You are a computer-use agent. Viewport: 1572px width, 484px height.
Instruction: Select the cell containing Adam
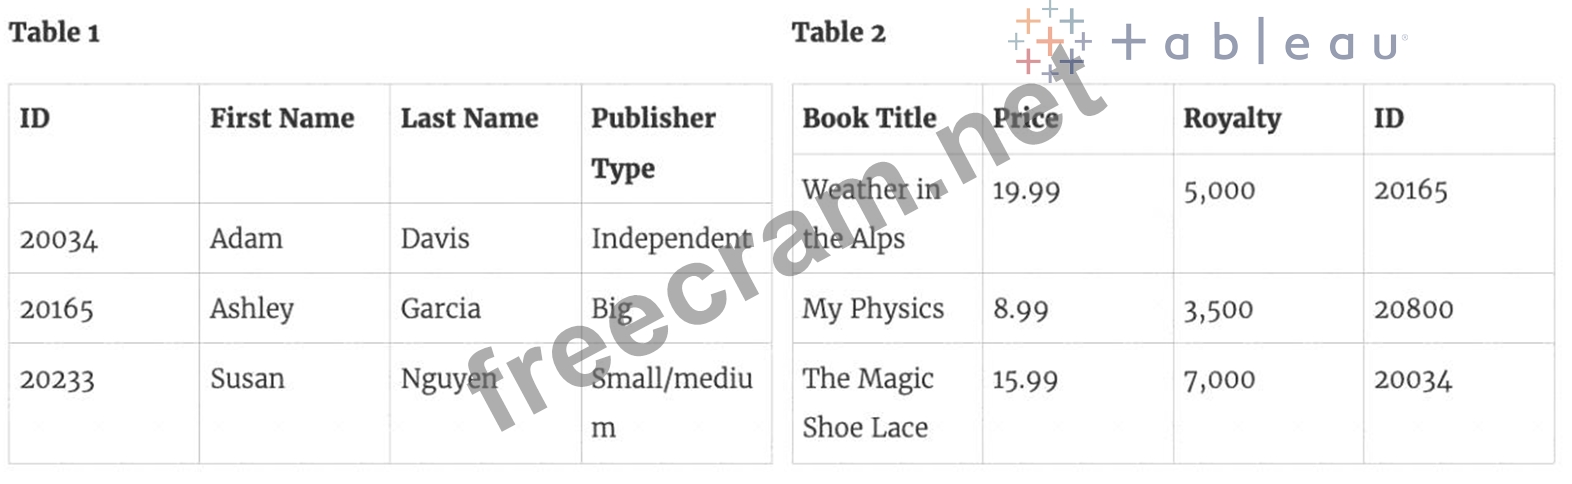pos(246,239)
